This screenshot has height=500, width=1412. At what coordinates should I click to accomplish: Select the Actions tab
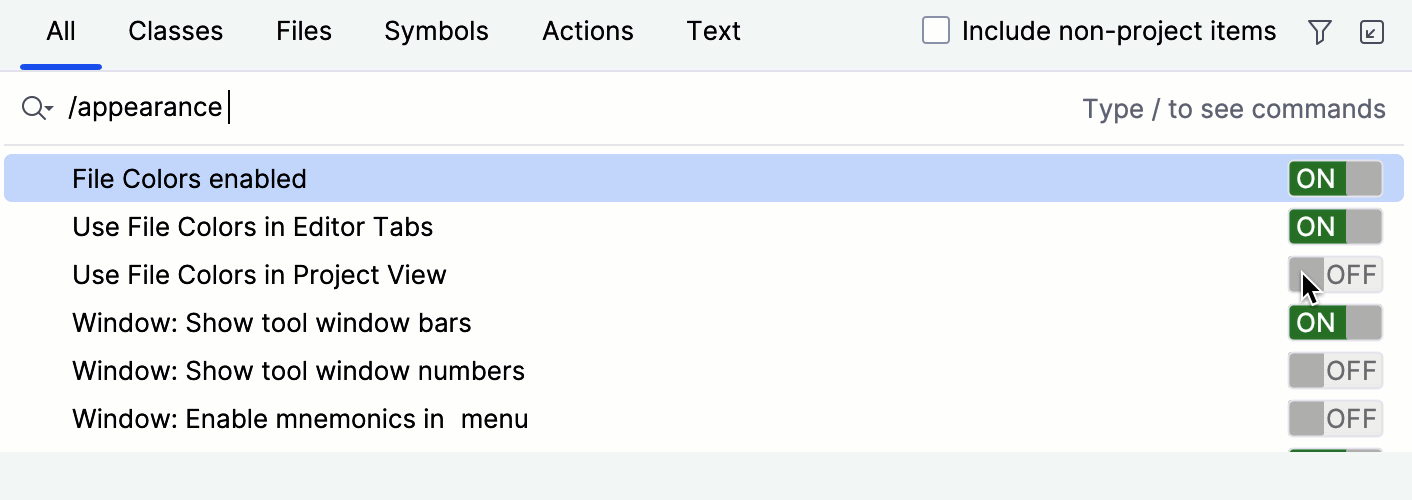[x=588, y=32]
